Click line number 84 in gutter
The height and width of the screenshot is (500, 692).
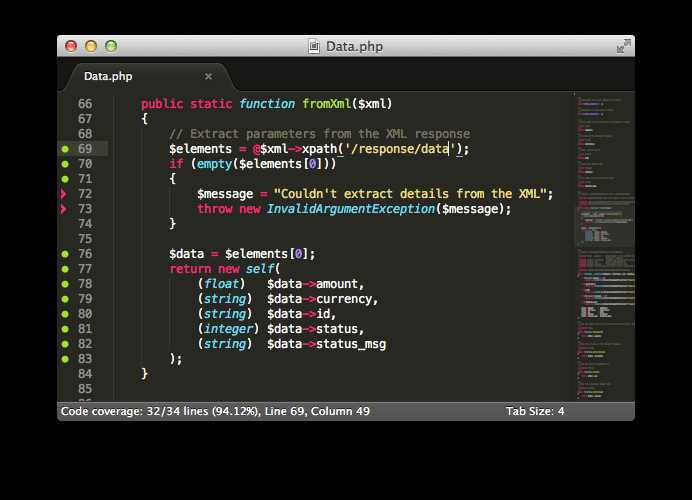click(85, 374)
